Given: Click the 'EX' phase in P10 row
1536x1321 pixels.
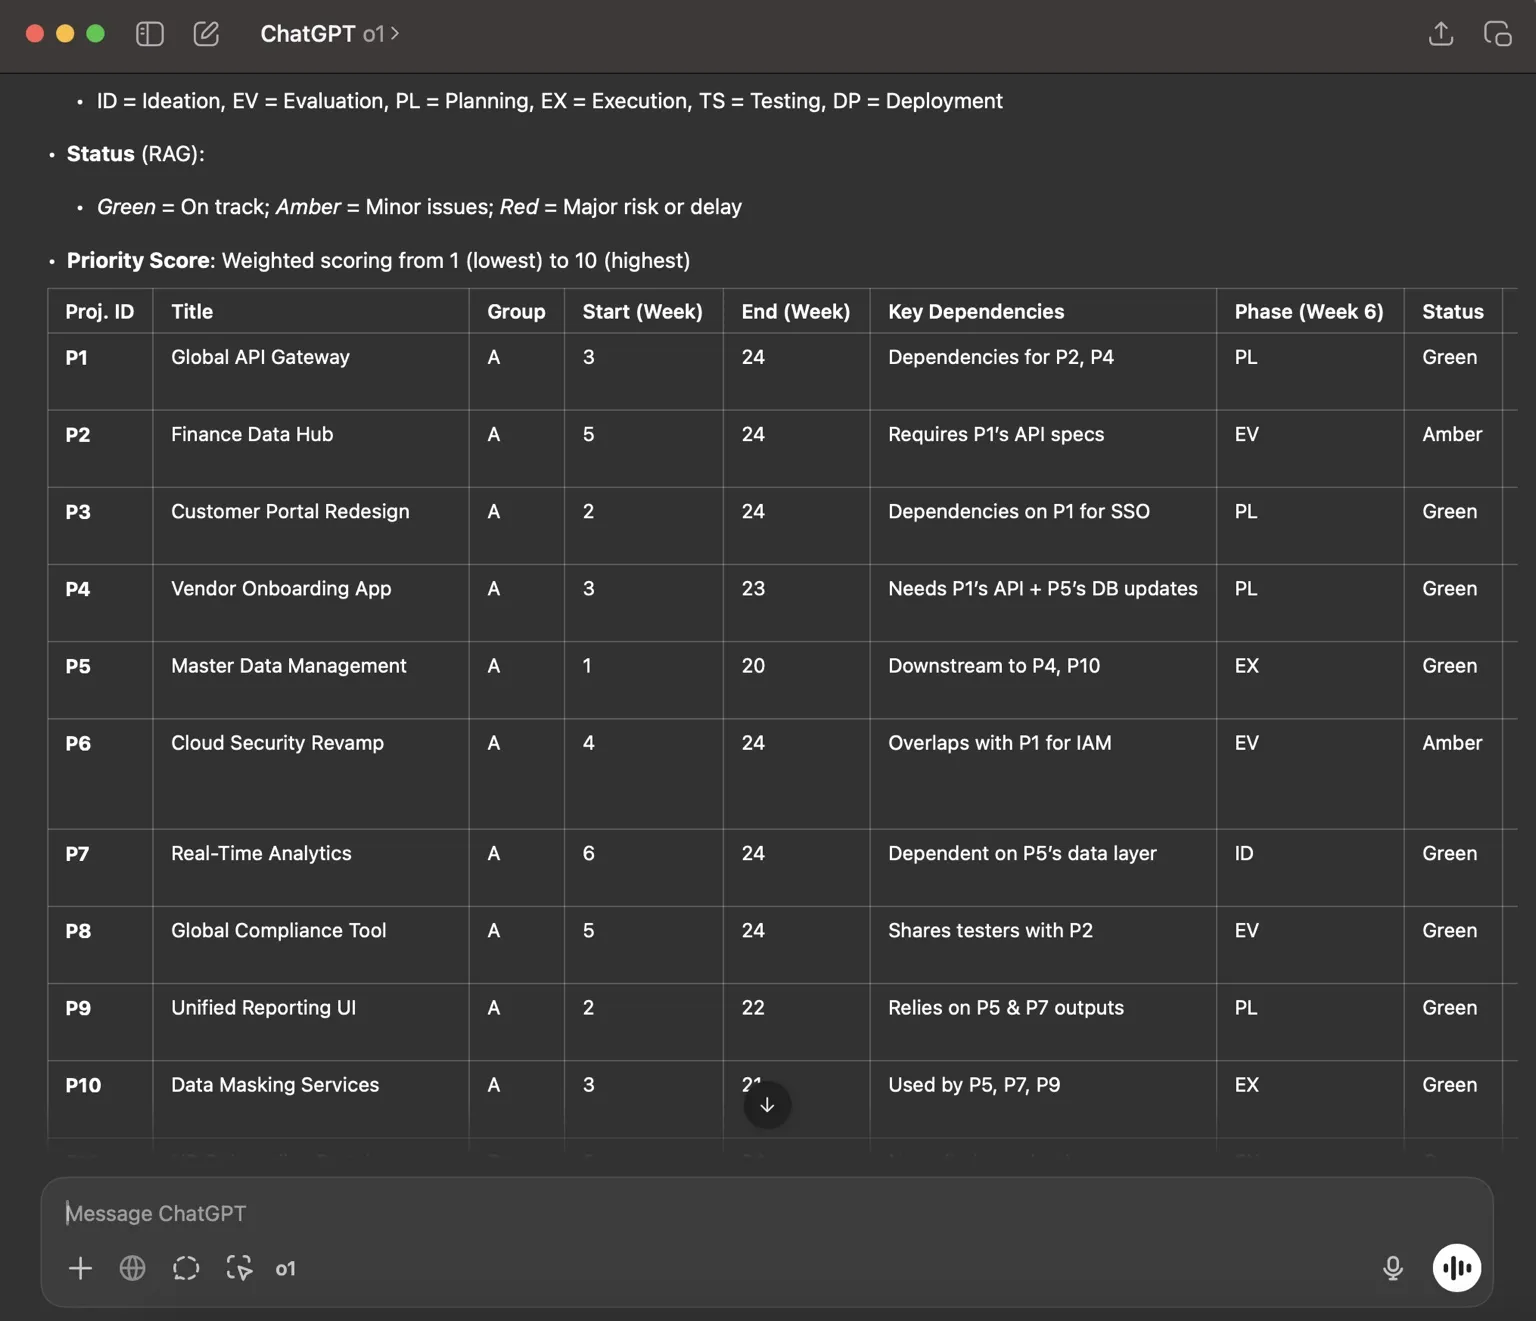Looking at the screenshot, I should (x=1246, y=1084).
